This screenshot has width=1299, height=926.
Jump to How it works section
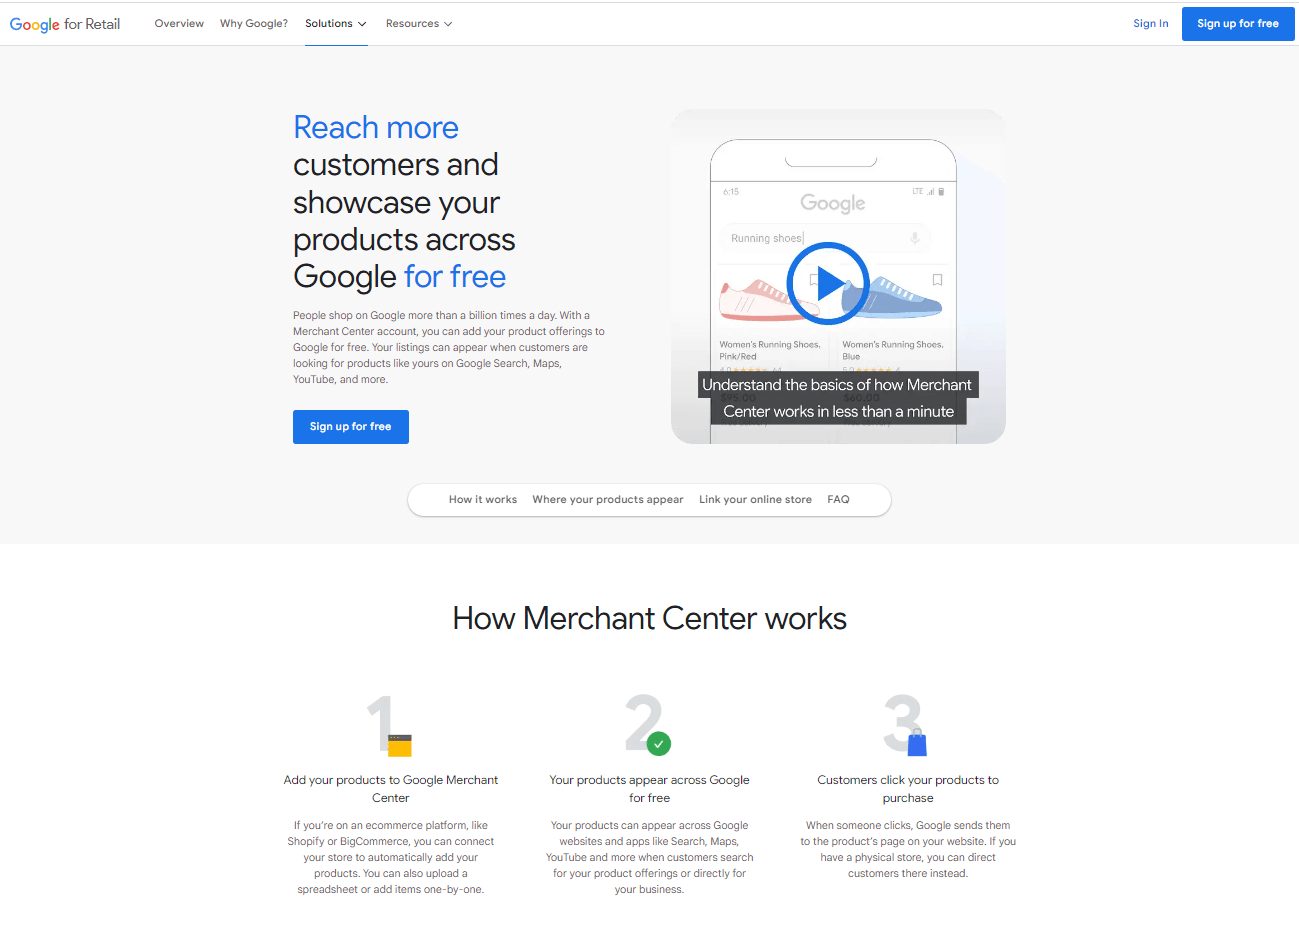(483, 499)
